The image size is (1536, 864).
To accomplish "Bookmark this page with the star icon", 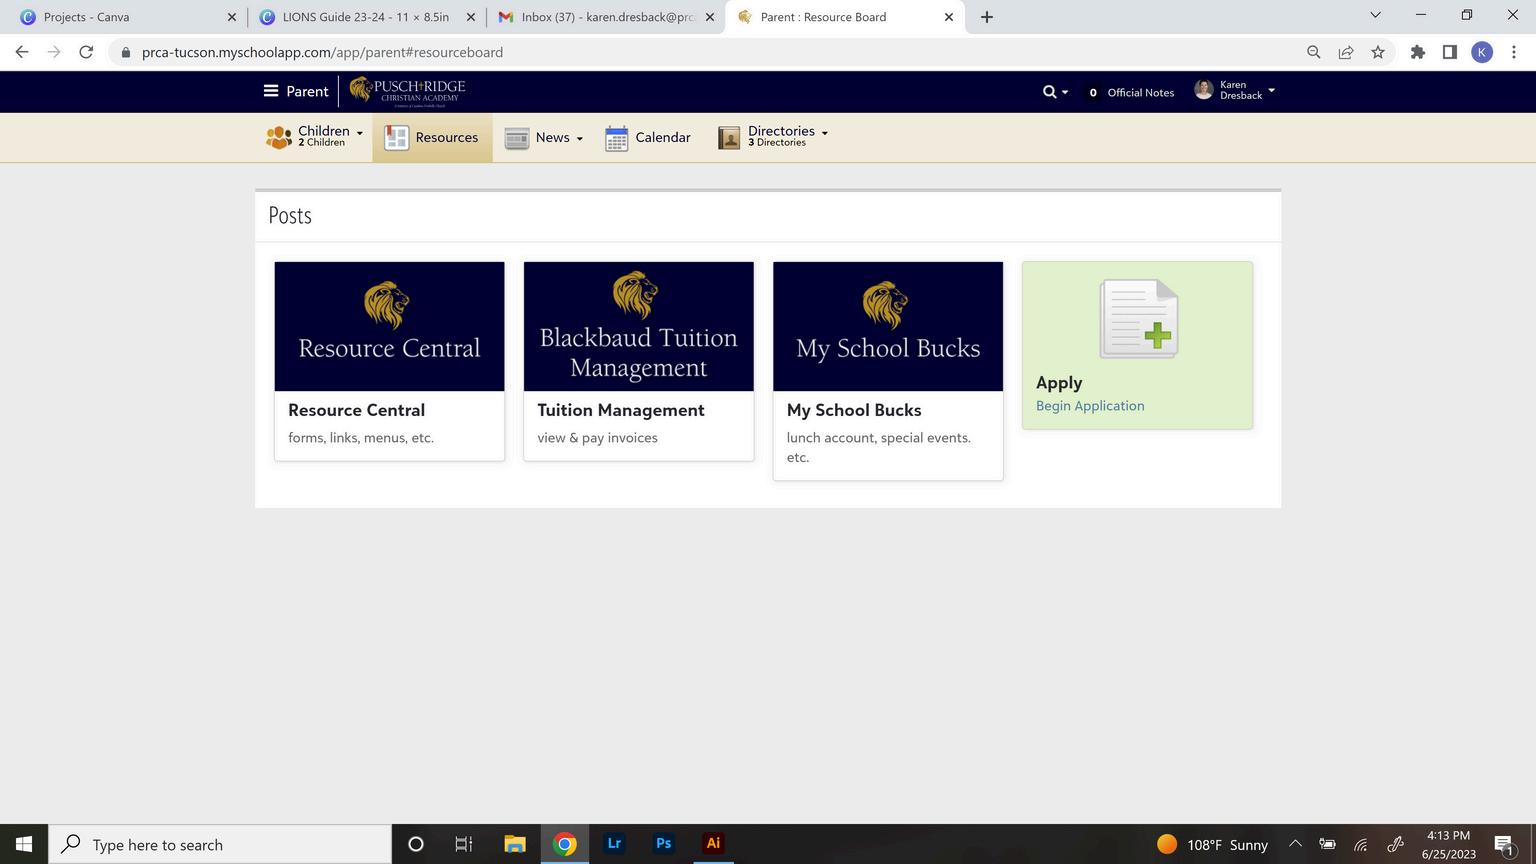I will [x=1378, y=52].
